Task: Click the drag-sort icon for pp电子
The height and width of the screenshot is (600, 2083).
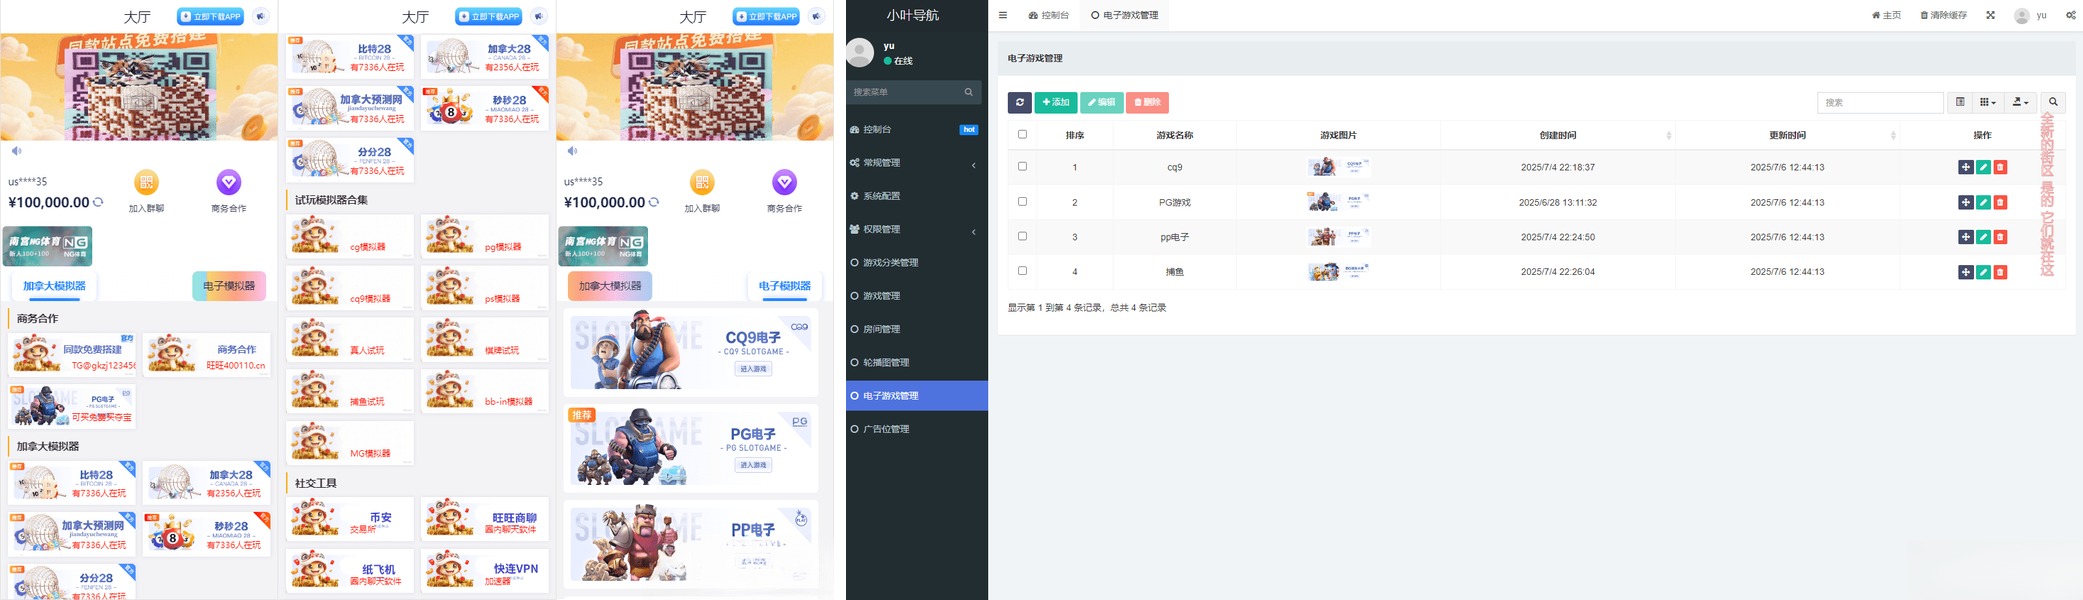Action: [x=1966, y=237]
